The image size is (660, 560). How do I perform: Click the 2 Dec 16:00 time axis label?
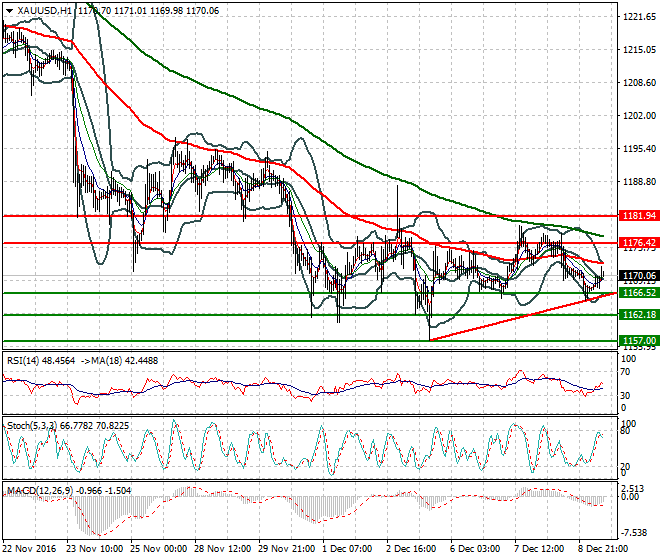pos(411,549)
